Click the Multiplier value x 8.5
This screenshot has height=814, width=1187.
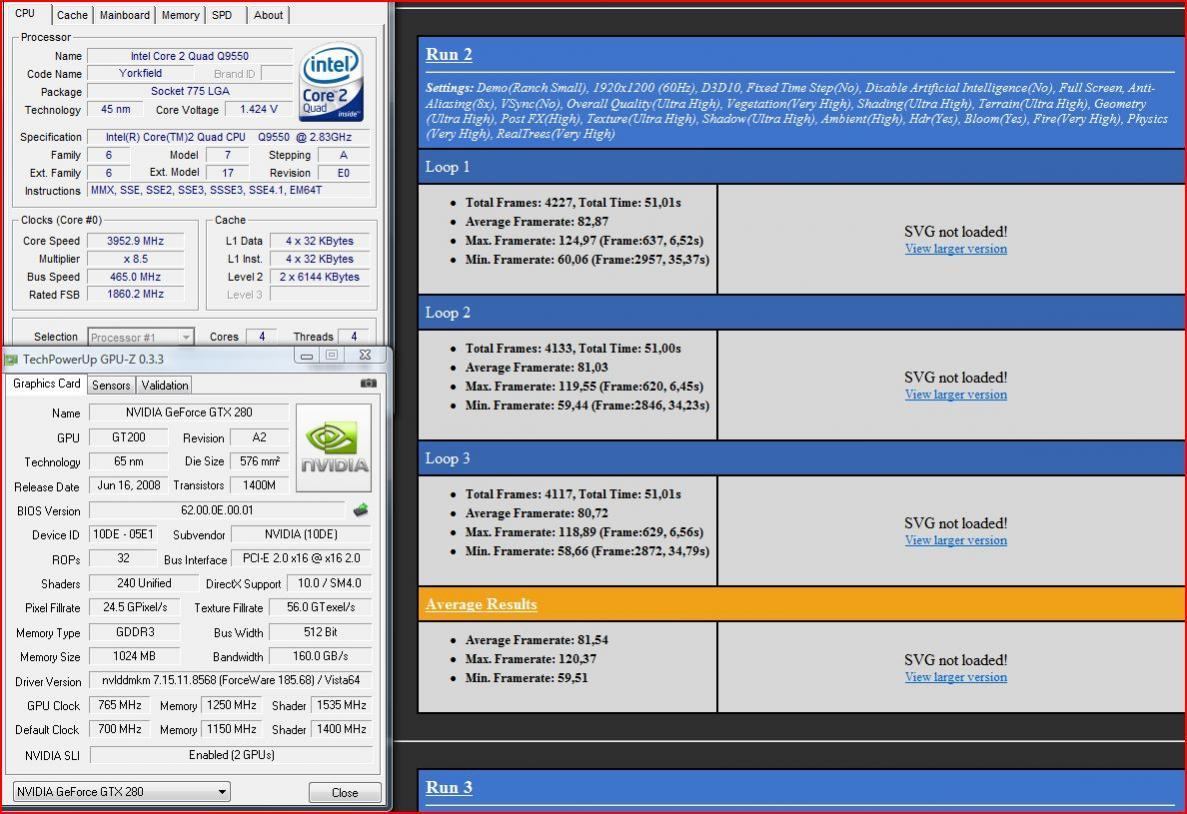click(x=135, y=258)
